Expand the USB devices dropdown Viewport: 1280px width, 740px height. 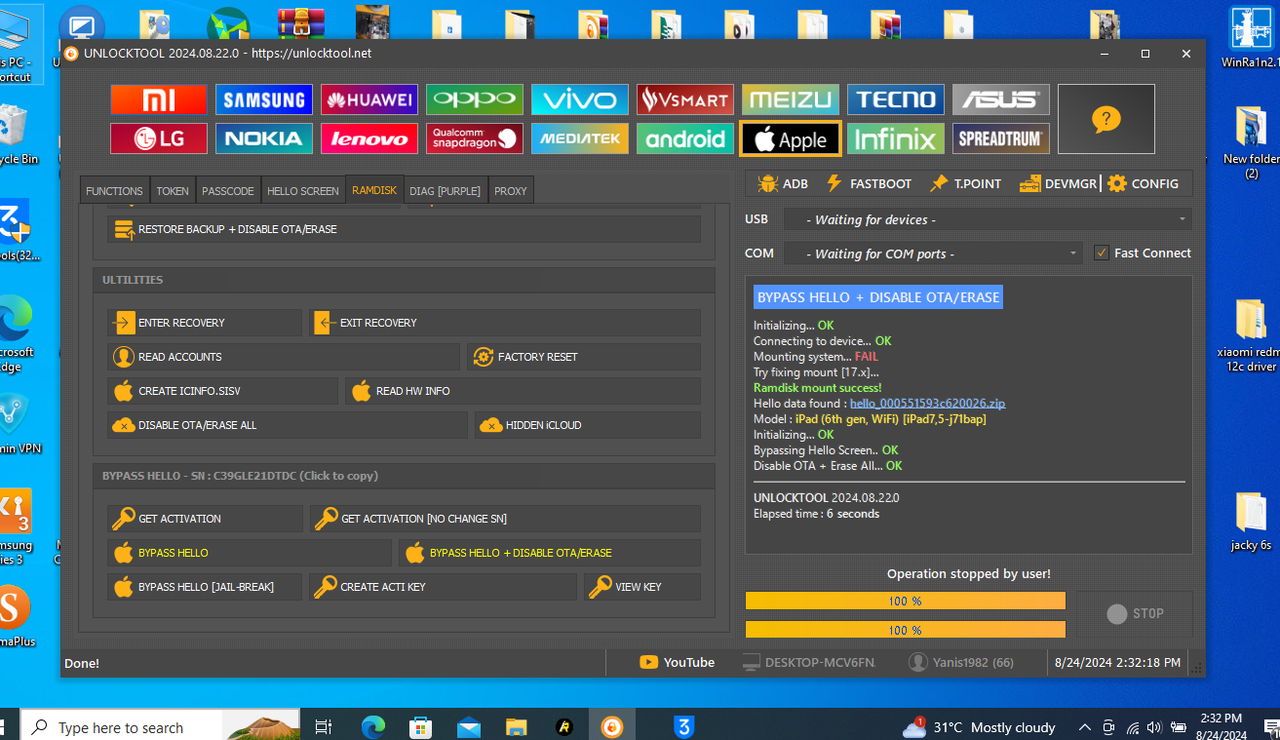(x=988, y=219)
